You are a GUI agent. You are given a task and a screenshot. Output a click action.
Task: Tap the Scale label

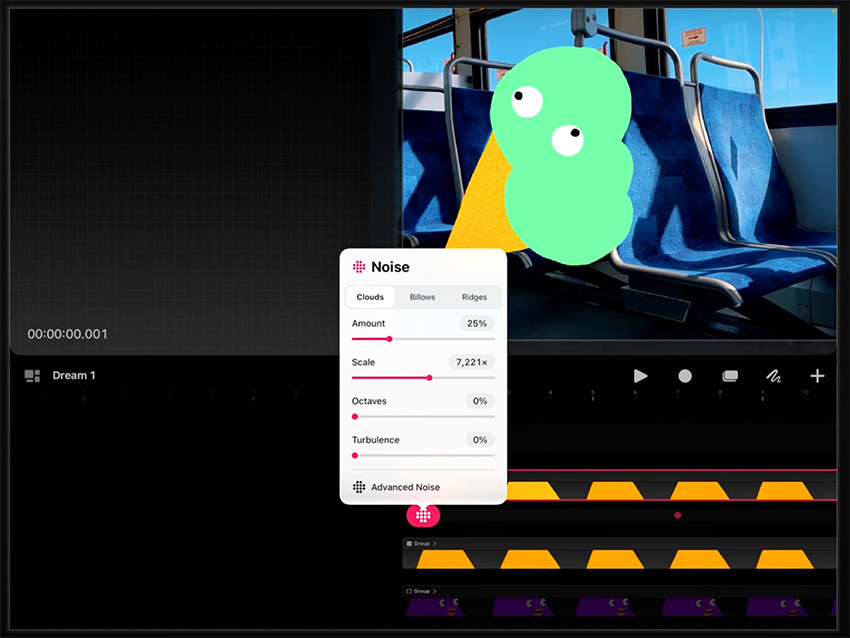(363, 362)
